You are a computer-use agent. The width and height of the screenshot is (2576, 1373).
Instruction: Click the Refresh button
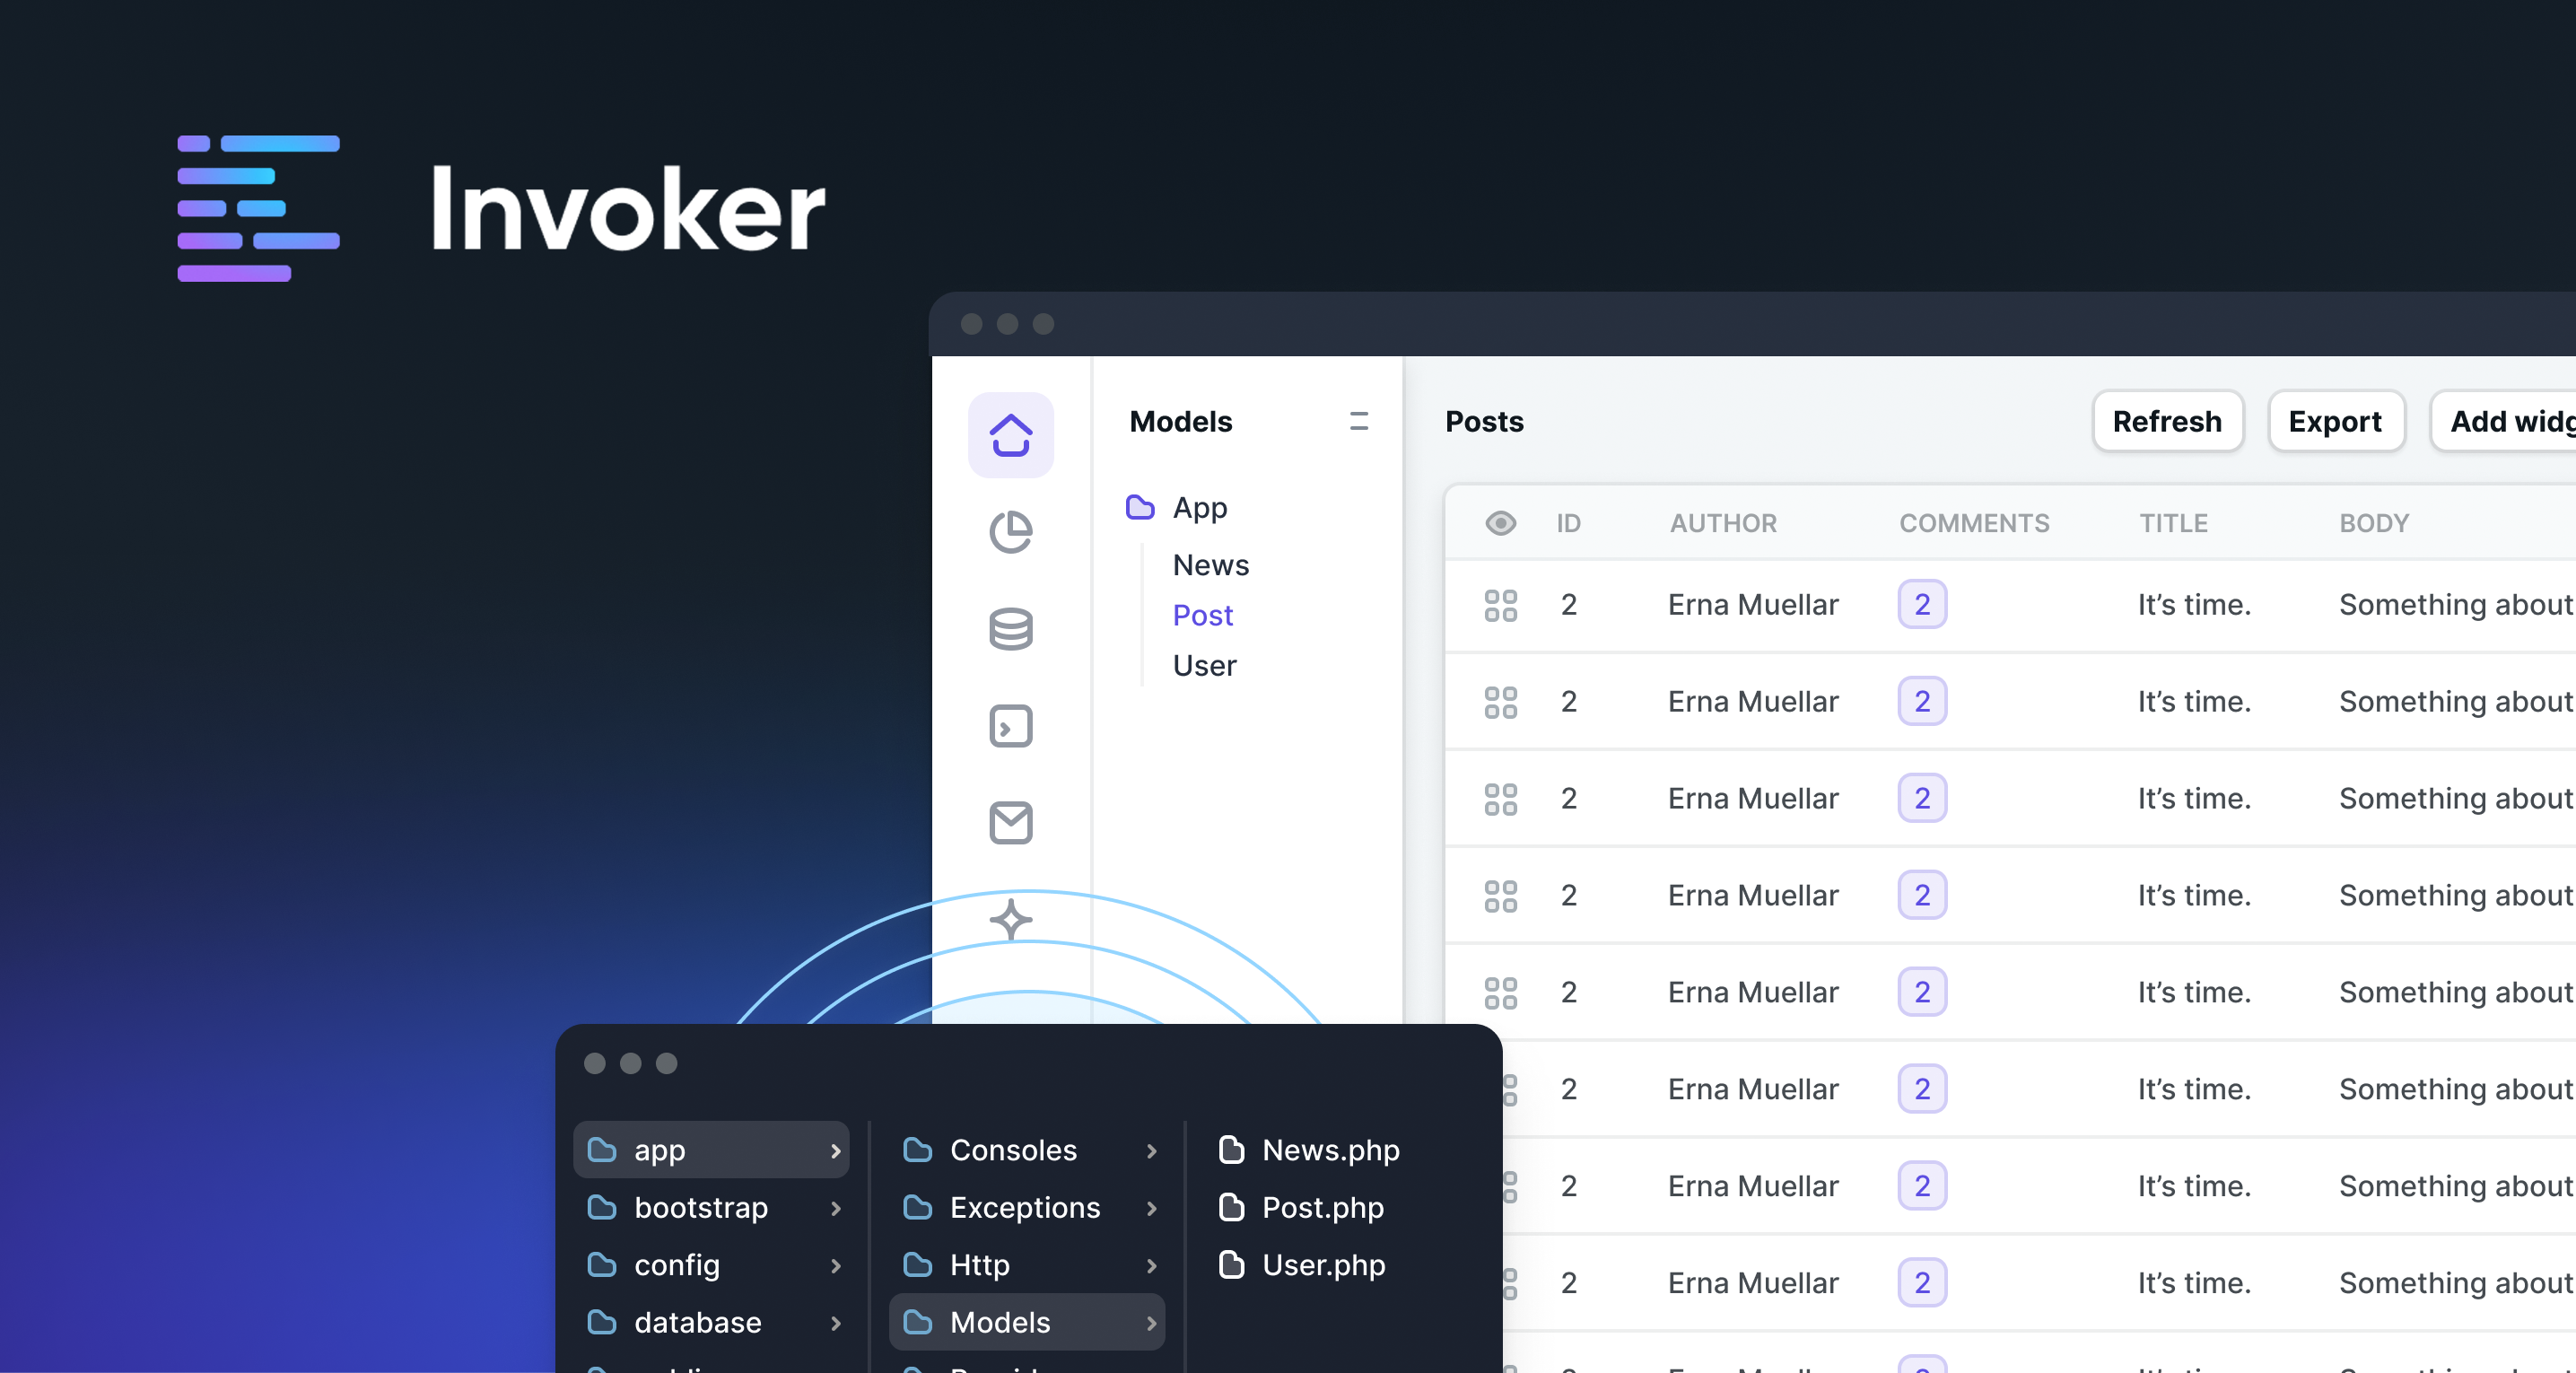2167,421
